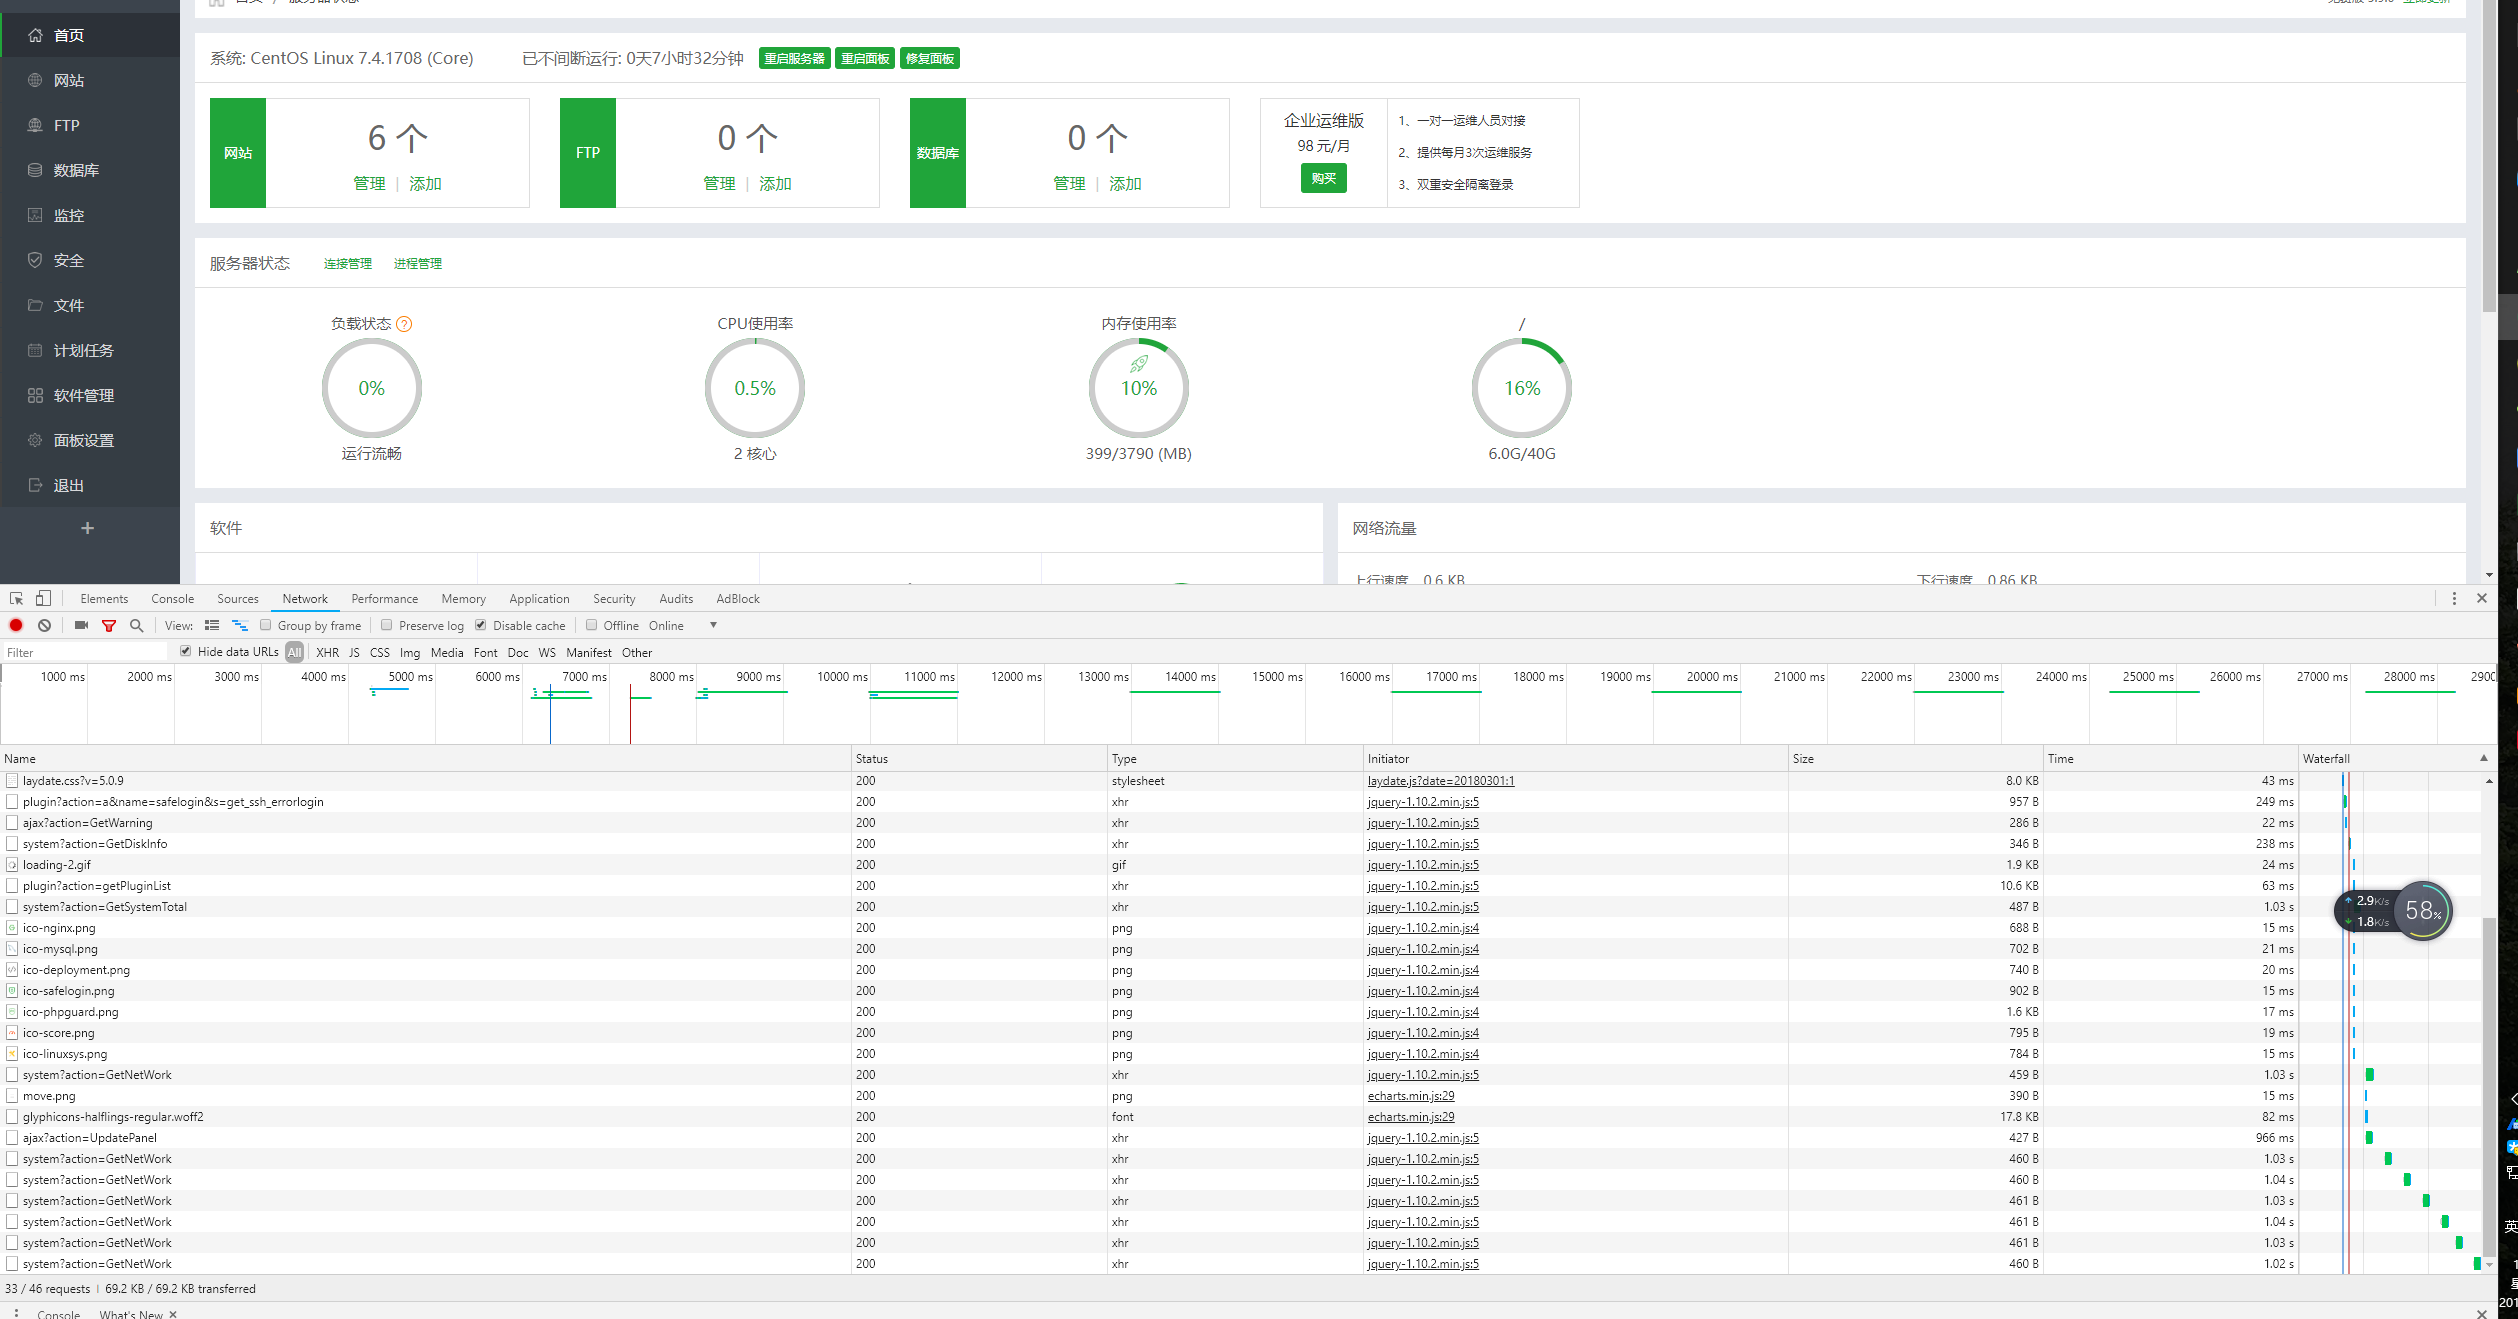Screen dimensions: 2518x1319
Task: Open the 安全 shield sidebar icon
Action: tap(35, 260)
